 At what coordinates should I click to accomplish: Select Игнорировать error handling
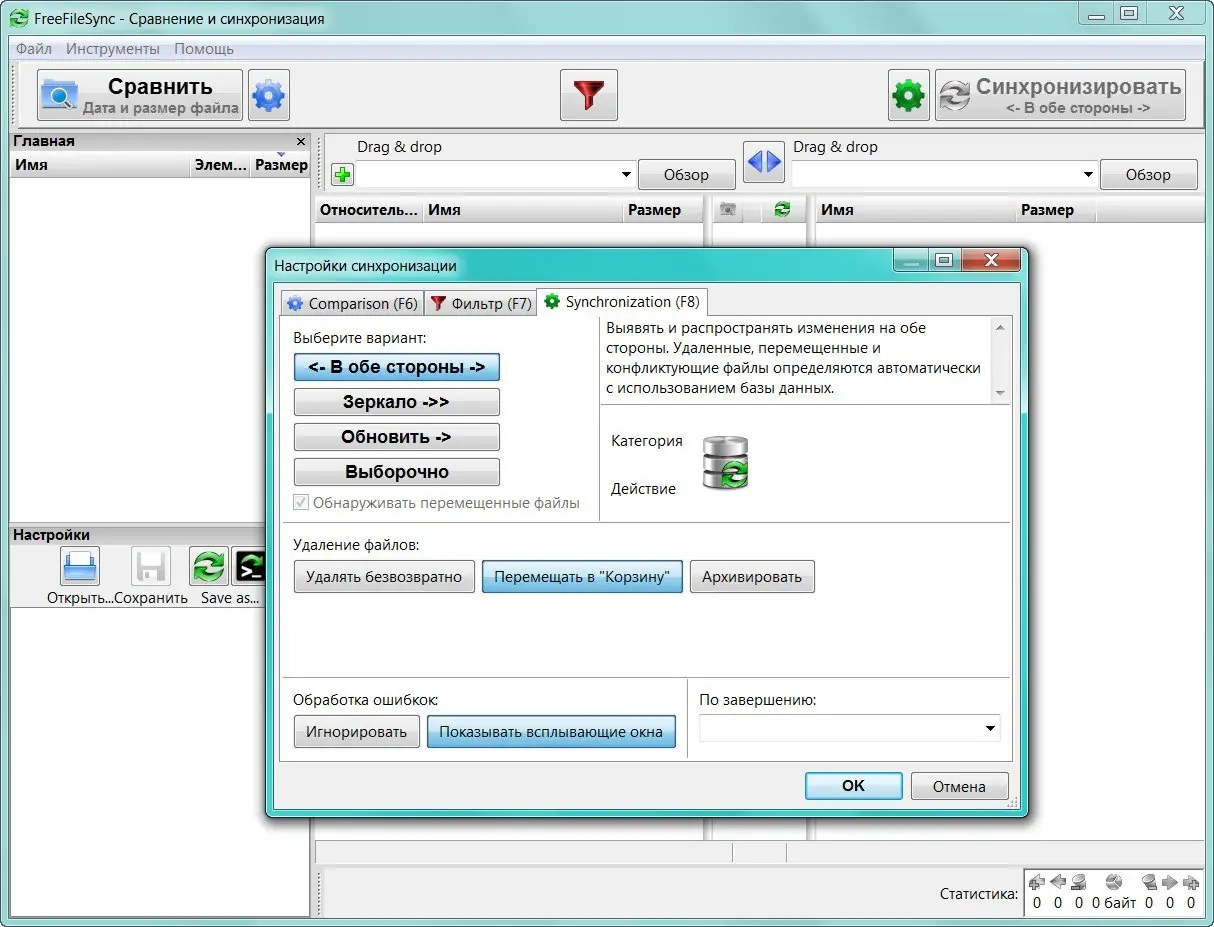357,732
